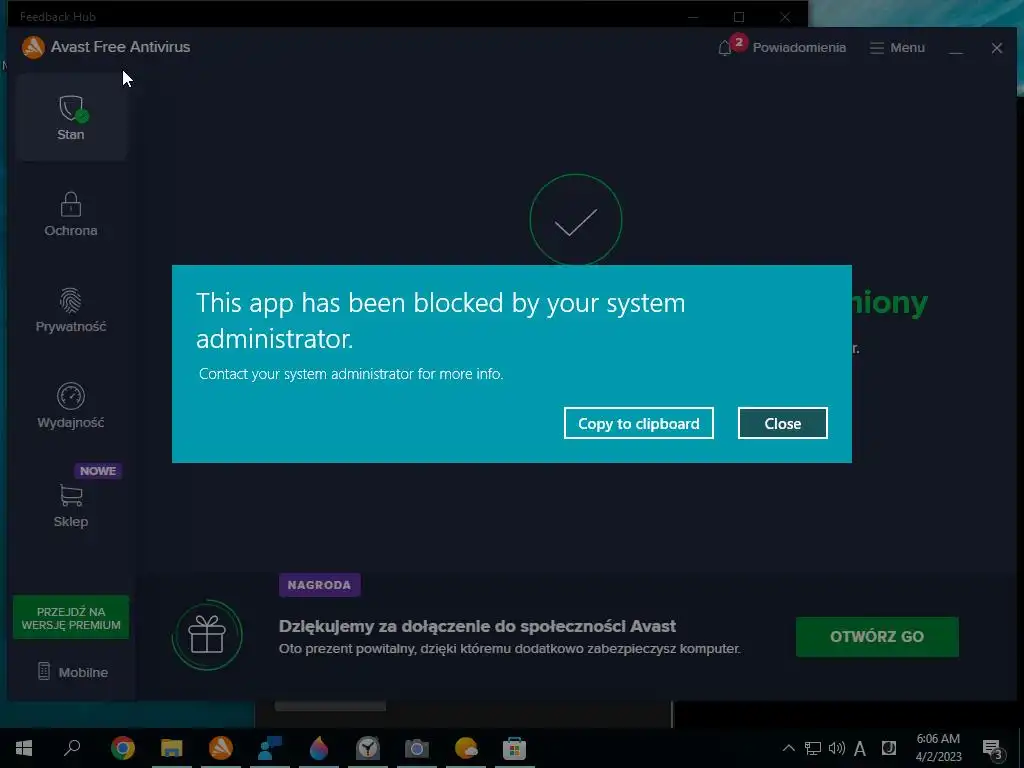Viewport: 1024px width, 768px height.
Task: Open the Weather app on taskbar
Action: coord(466,748)
